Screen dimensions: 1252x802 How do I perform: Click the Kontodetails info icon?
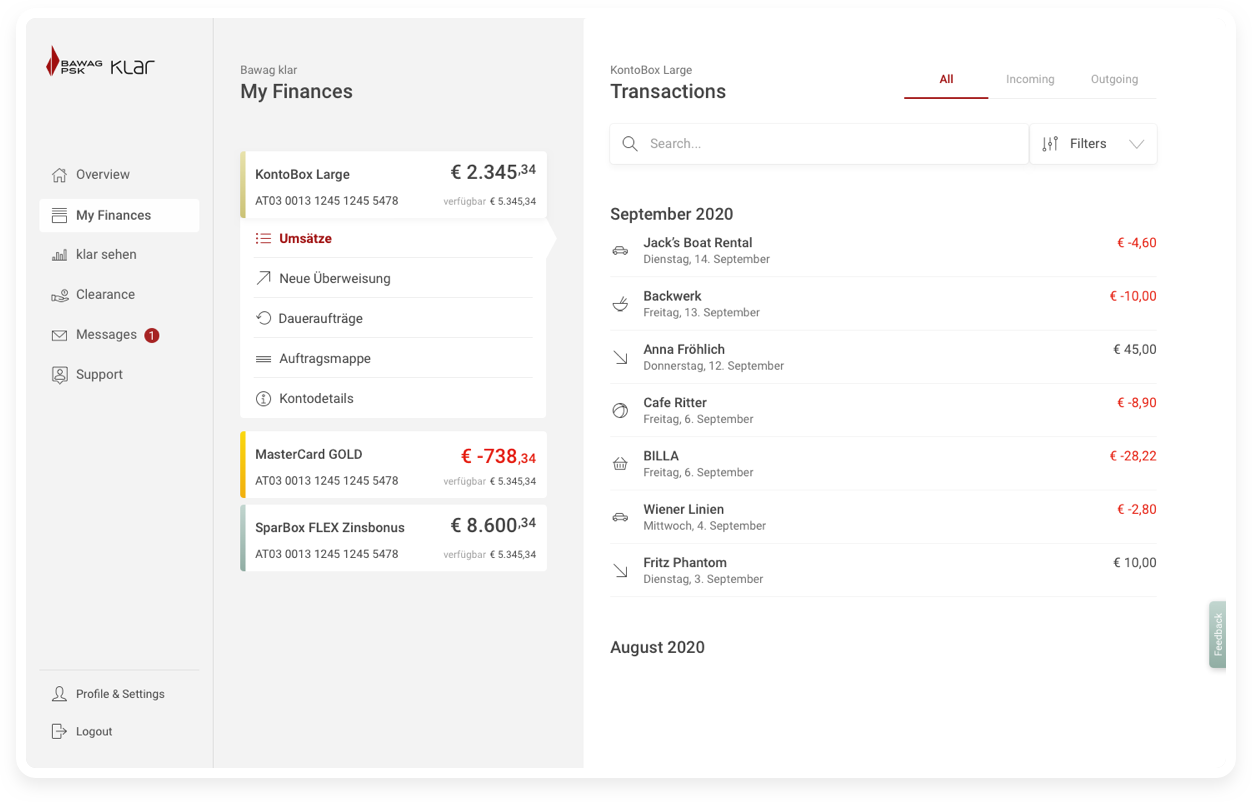263,399
